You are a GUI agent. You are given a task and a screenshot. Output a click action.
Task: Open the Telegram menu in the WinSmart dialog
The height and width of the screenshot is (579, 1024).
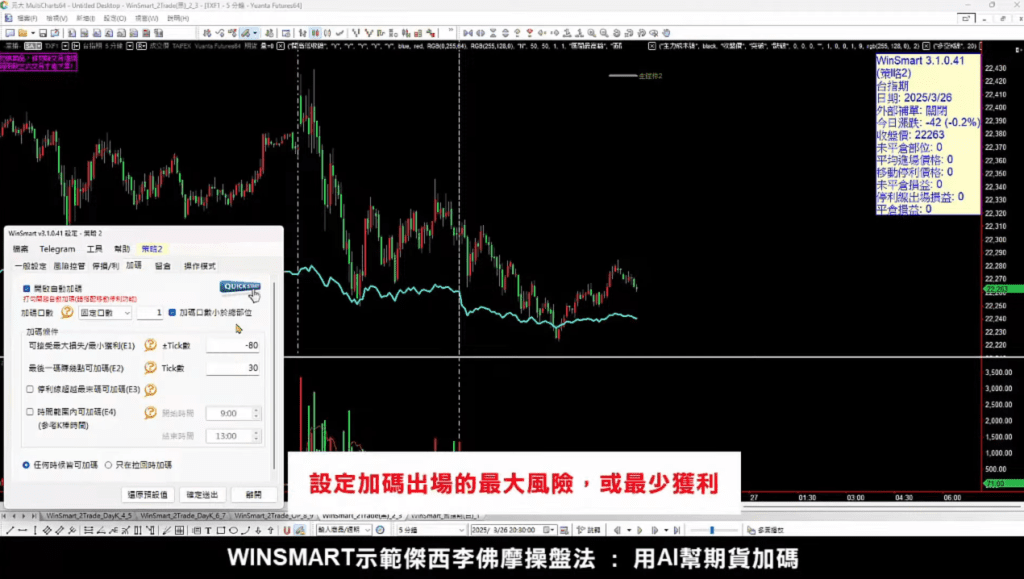[56, 249]
